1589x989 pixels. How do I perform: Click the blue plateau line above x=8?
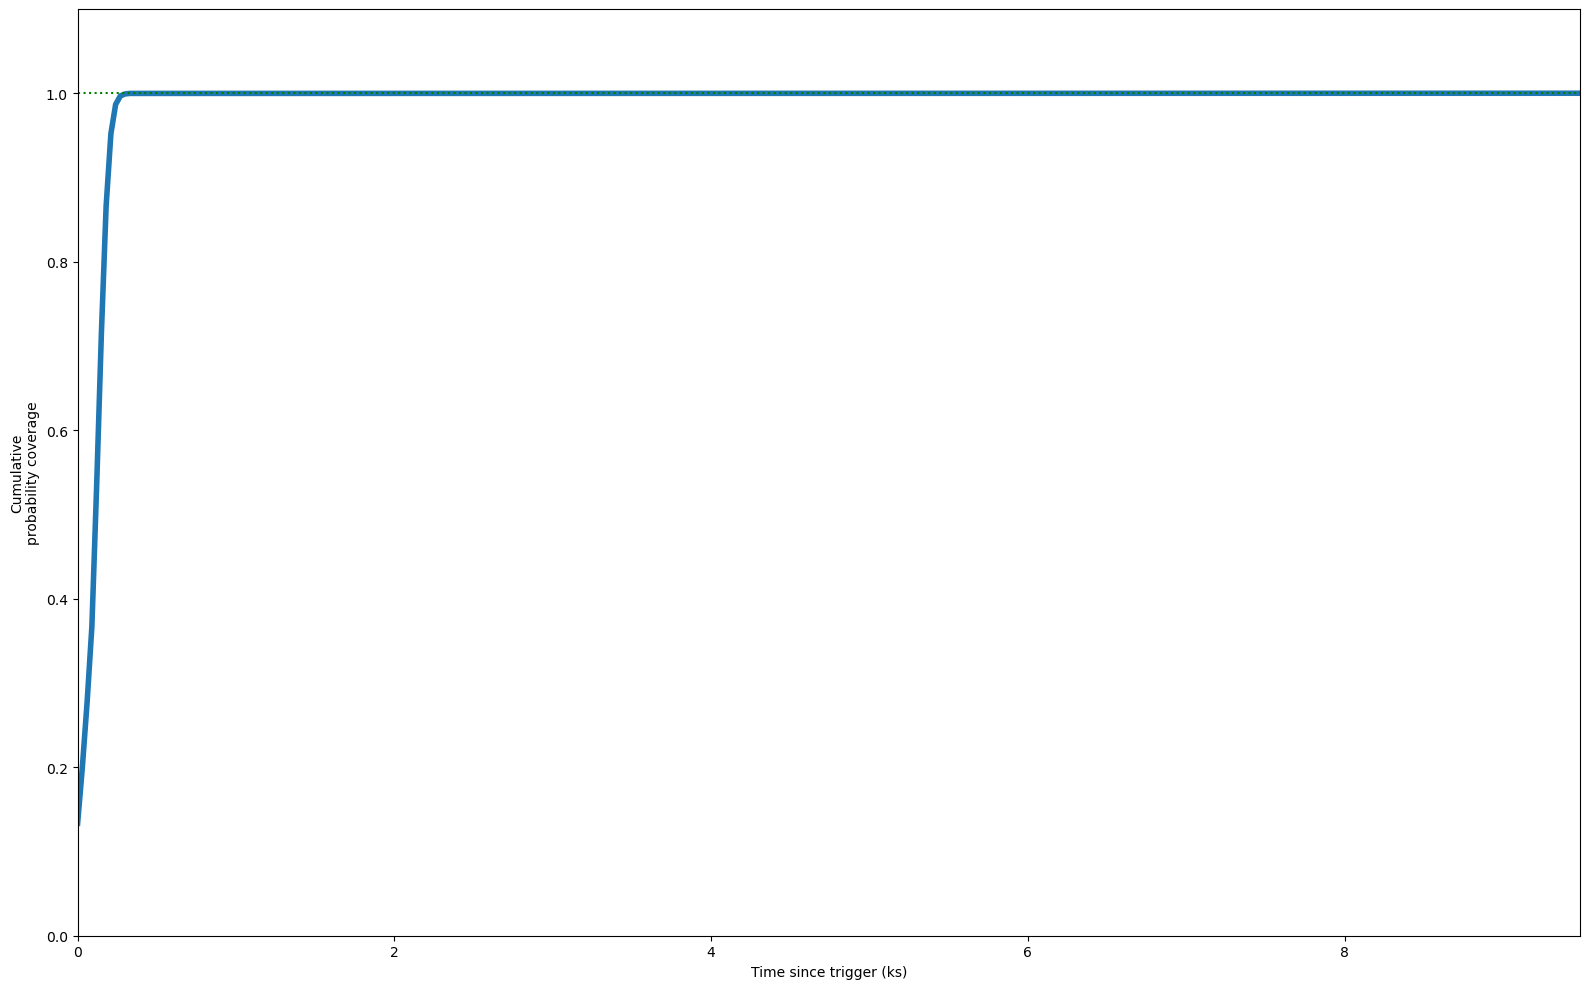click(x=1344, y=93)
